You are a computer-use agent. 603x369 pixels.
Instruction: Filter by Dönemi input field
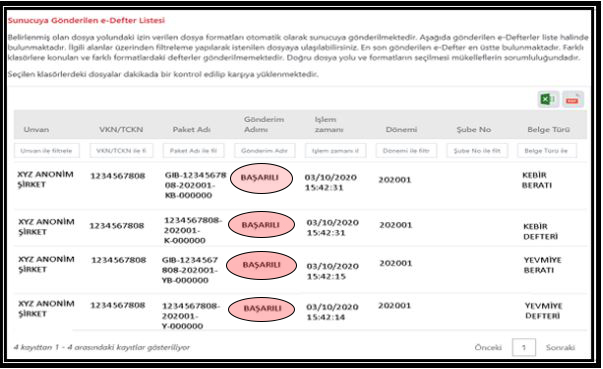(x=406, y=151)
